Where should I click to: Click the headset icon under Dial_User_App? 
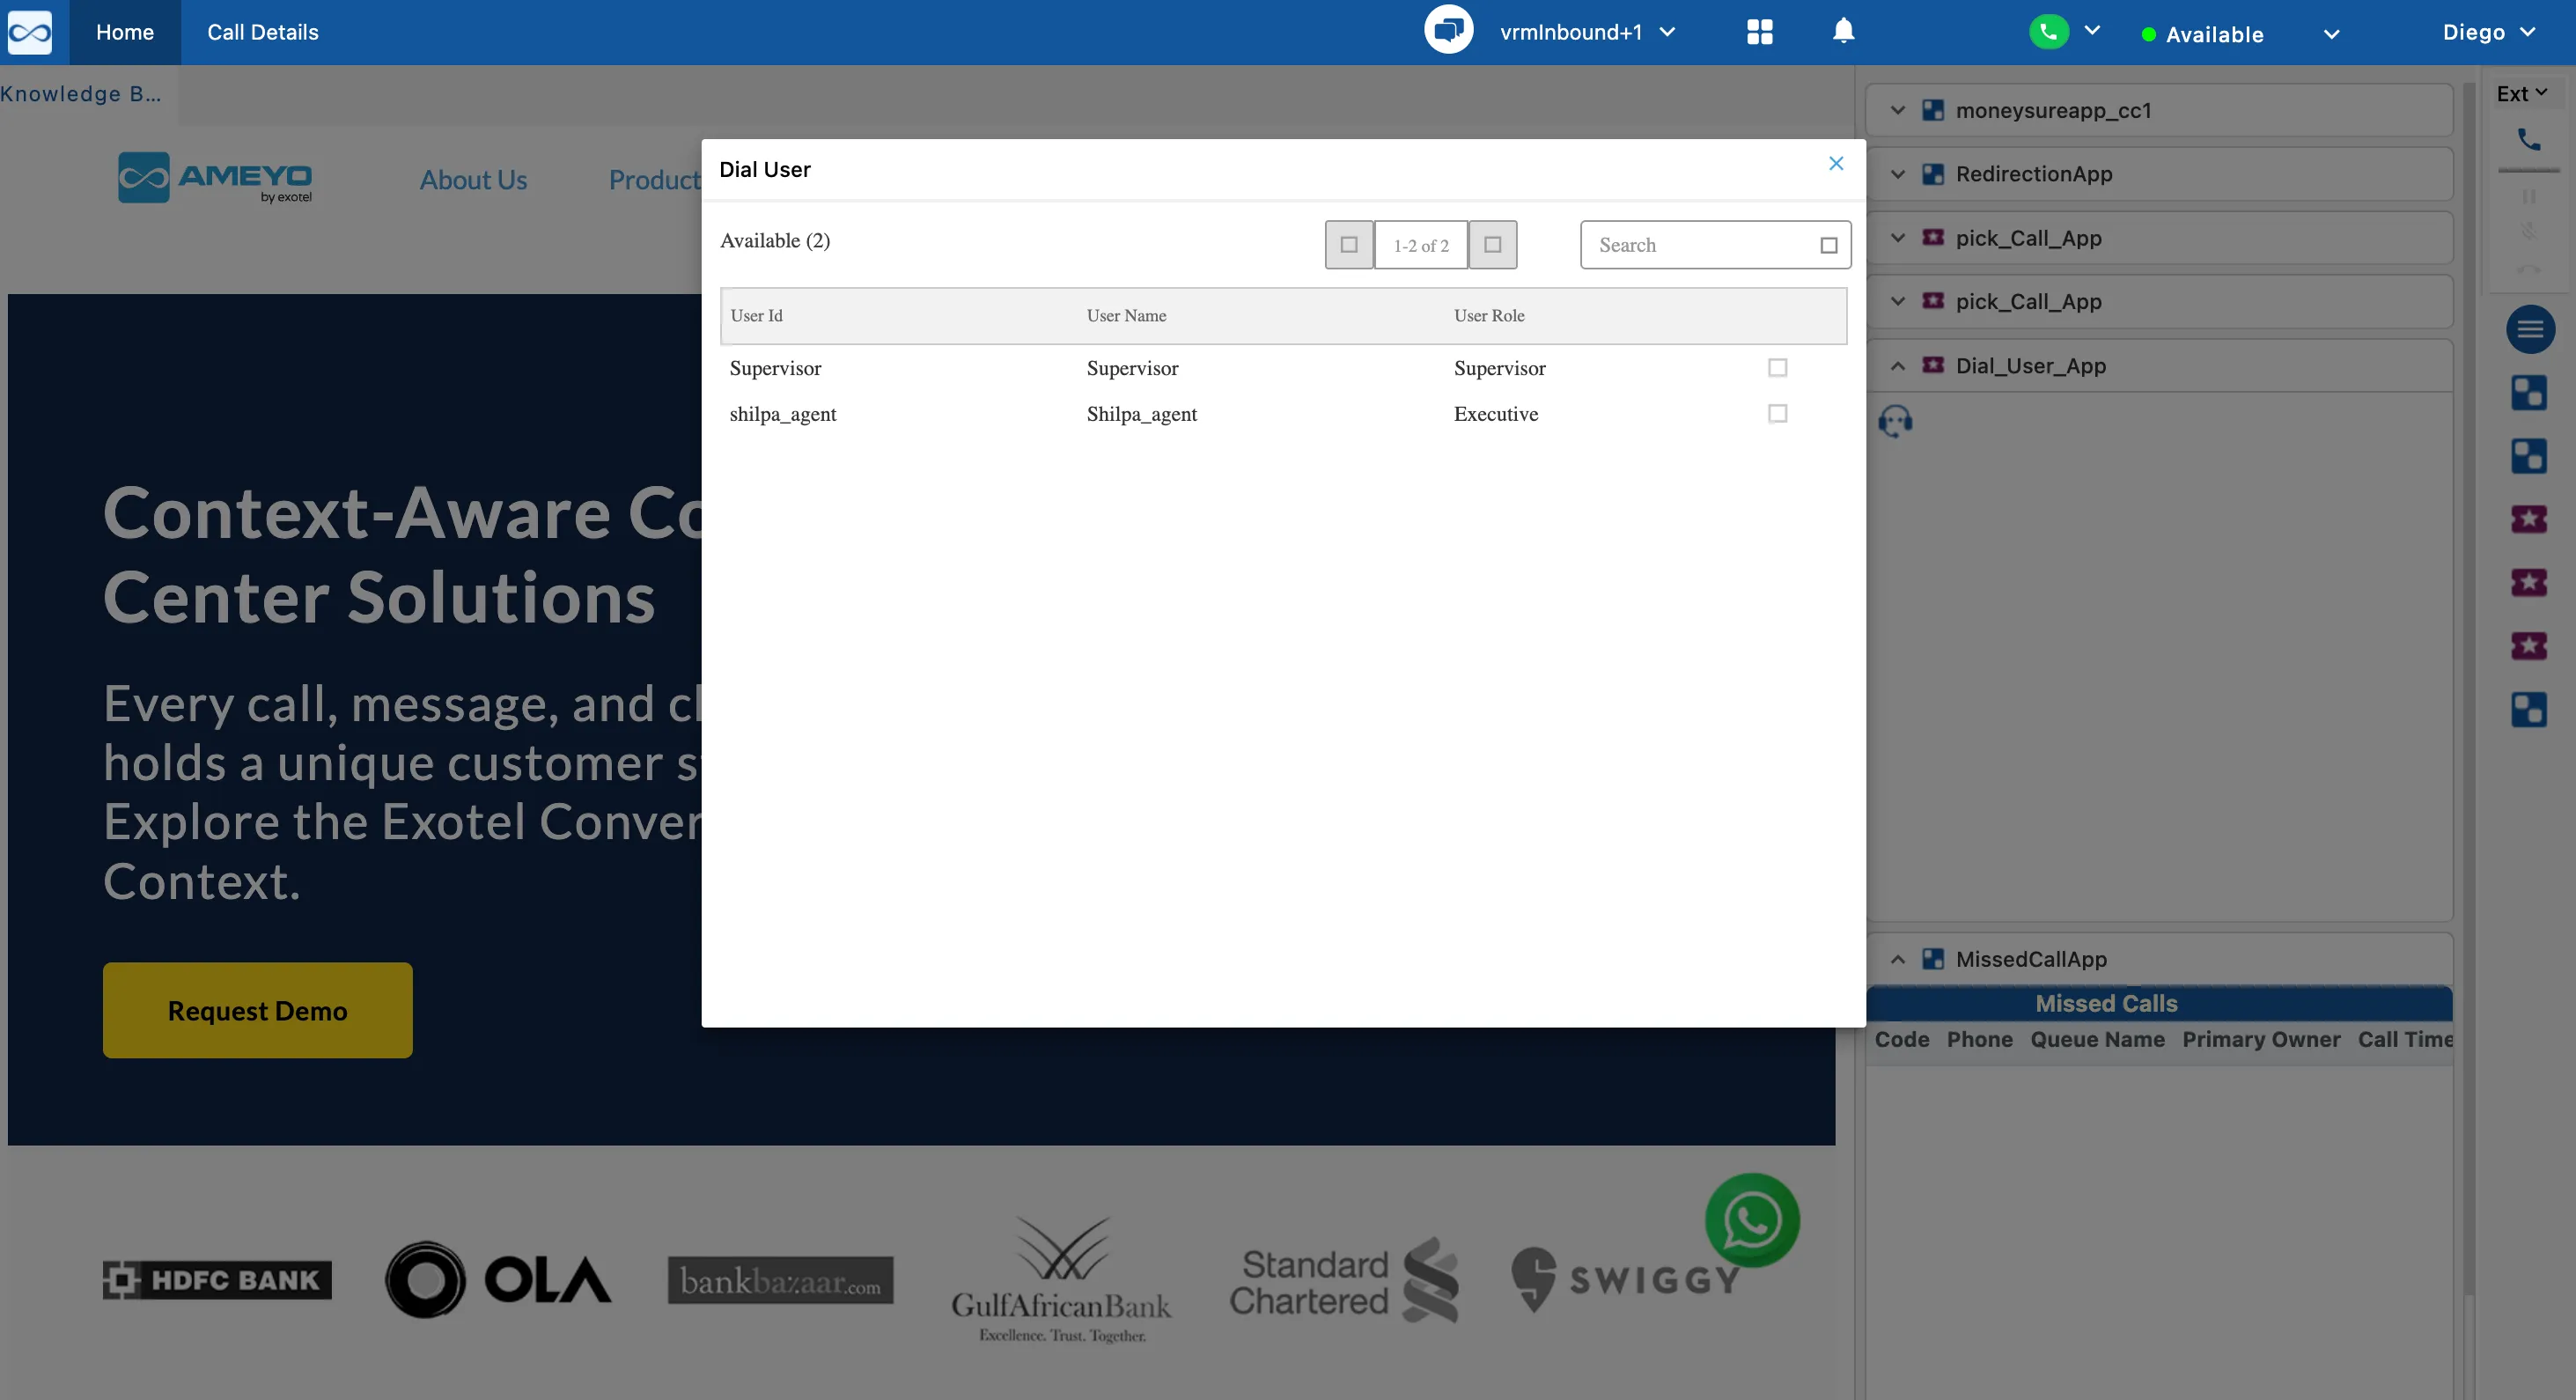pos(1895,421)
